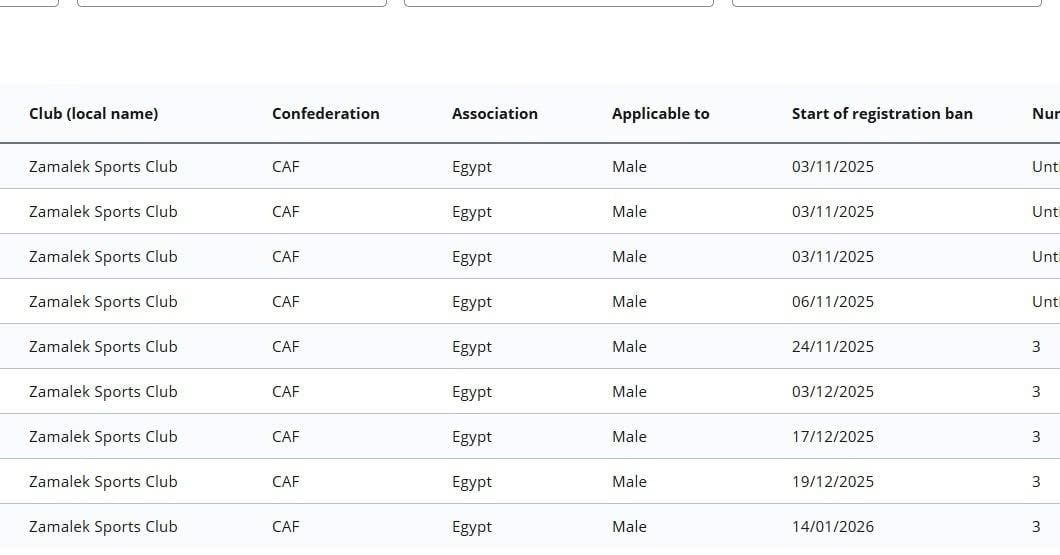Image resolution: width=1060 pixels, height=555 pixels.
Task: Click the Association column header
Action: 494,114
